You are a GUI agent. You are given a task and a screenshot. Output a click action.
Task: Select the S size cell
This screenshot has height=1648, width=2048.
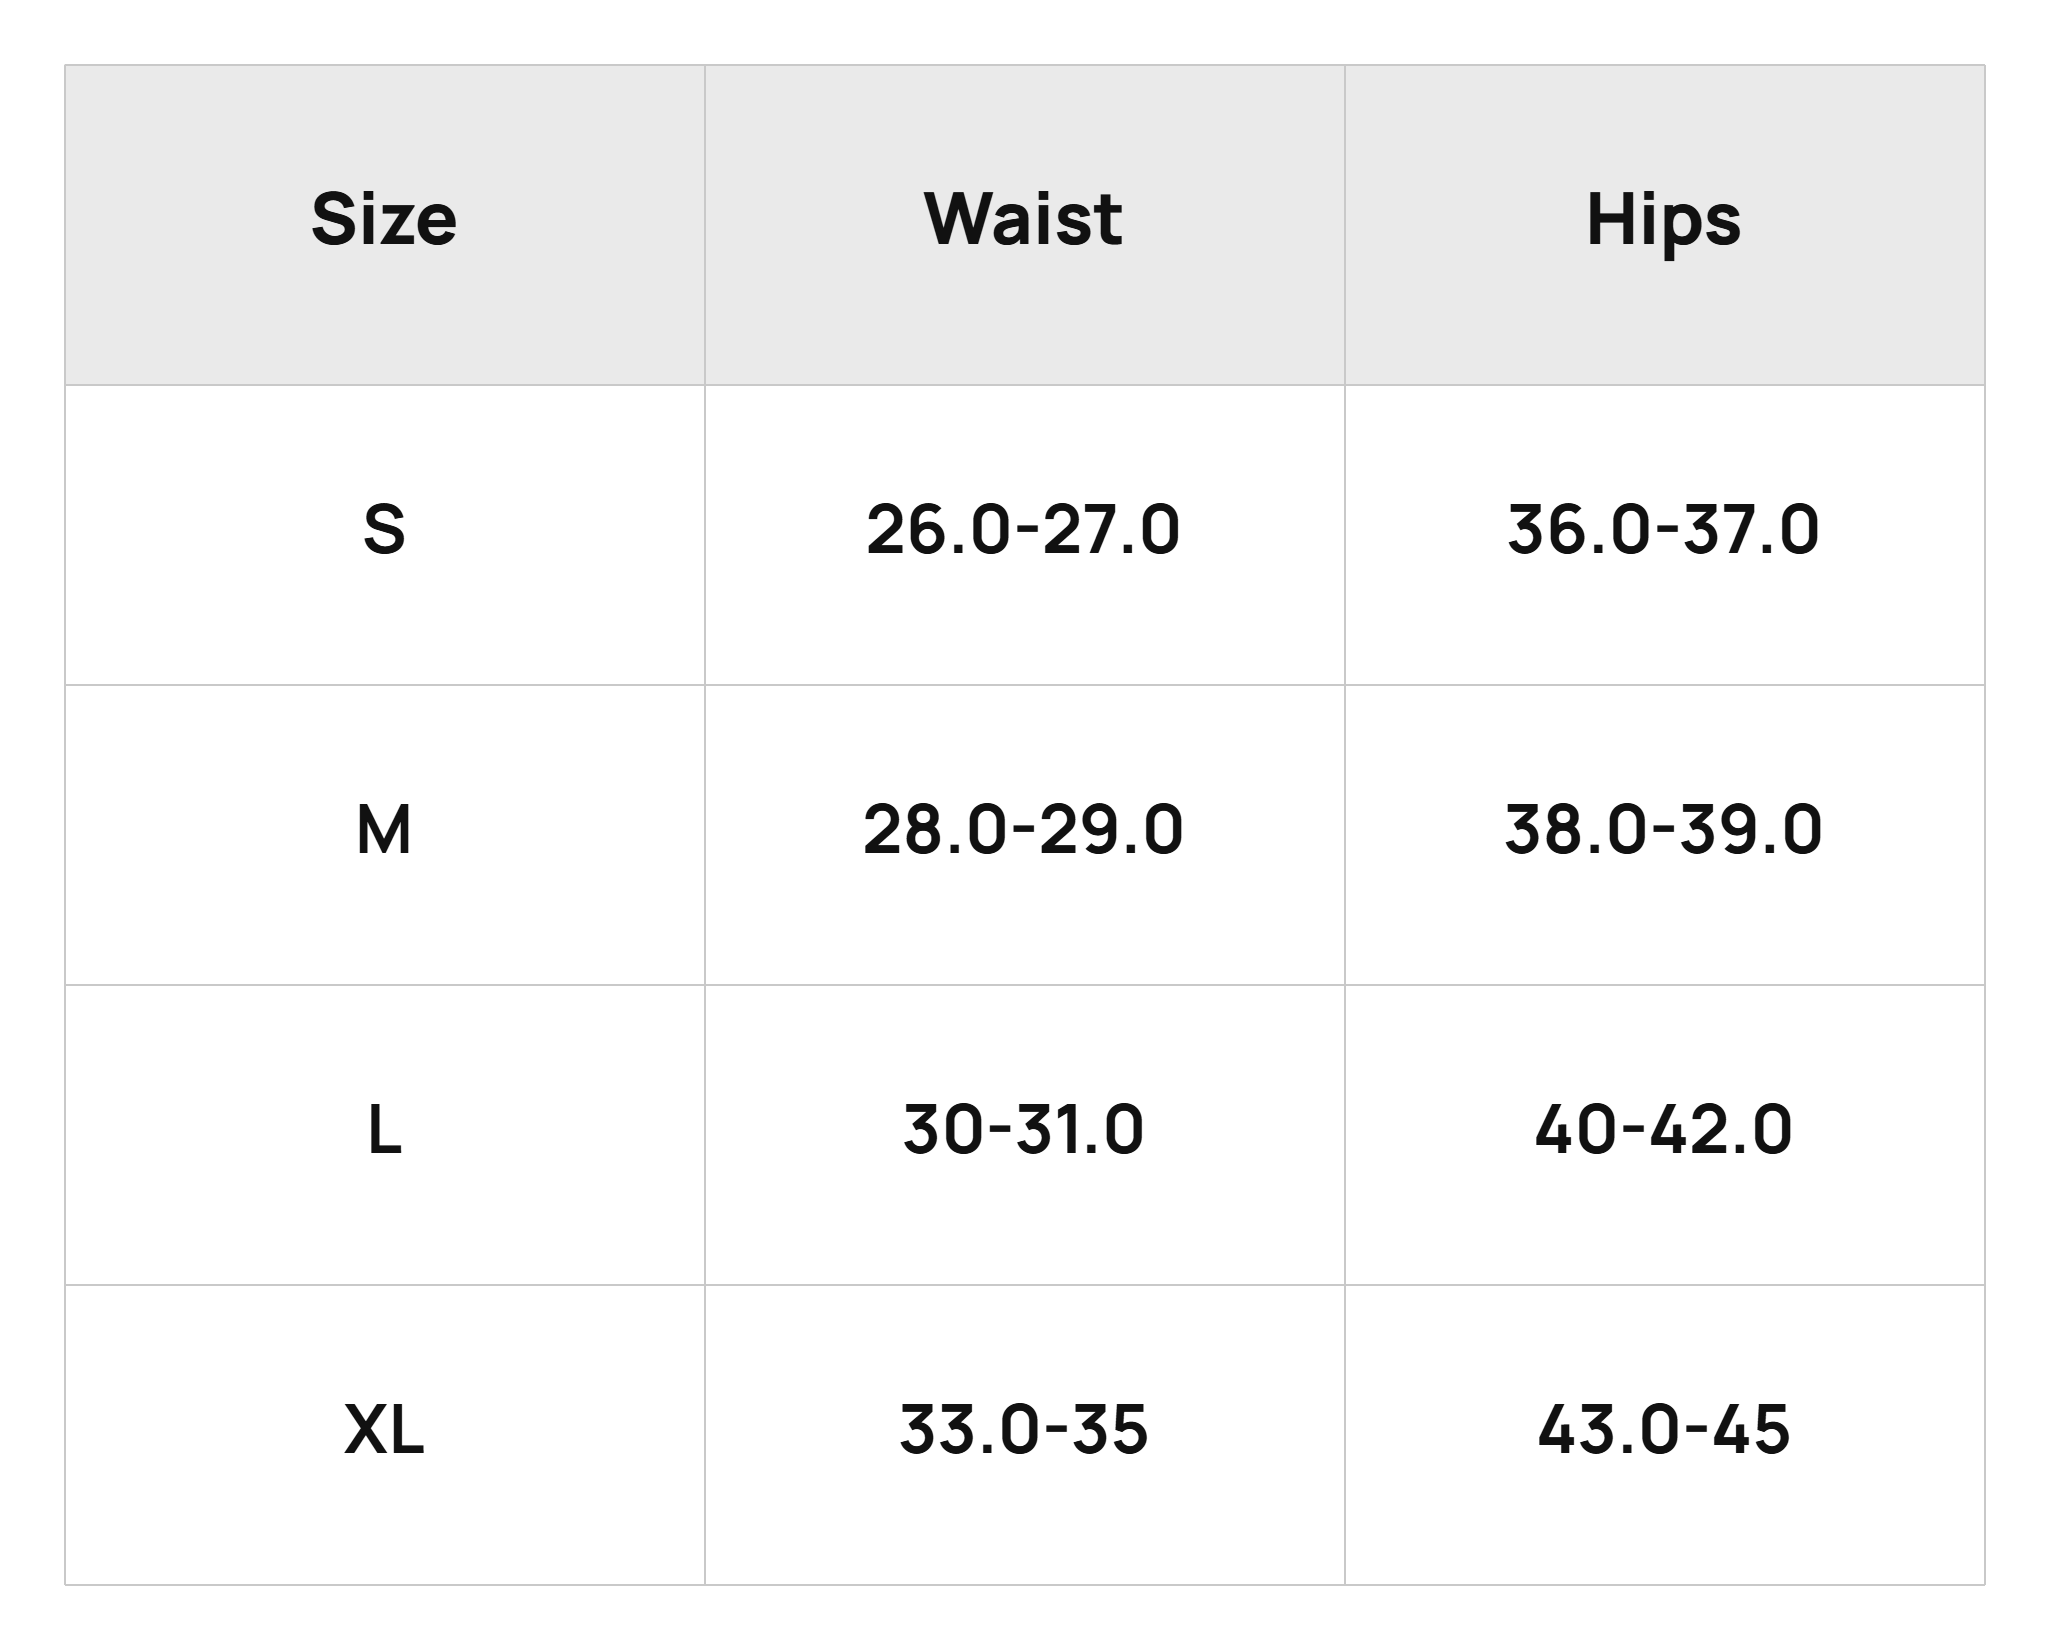pyautogui.click(x=385, y=535)
